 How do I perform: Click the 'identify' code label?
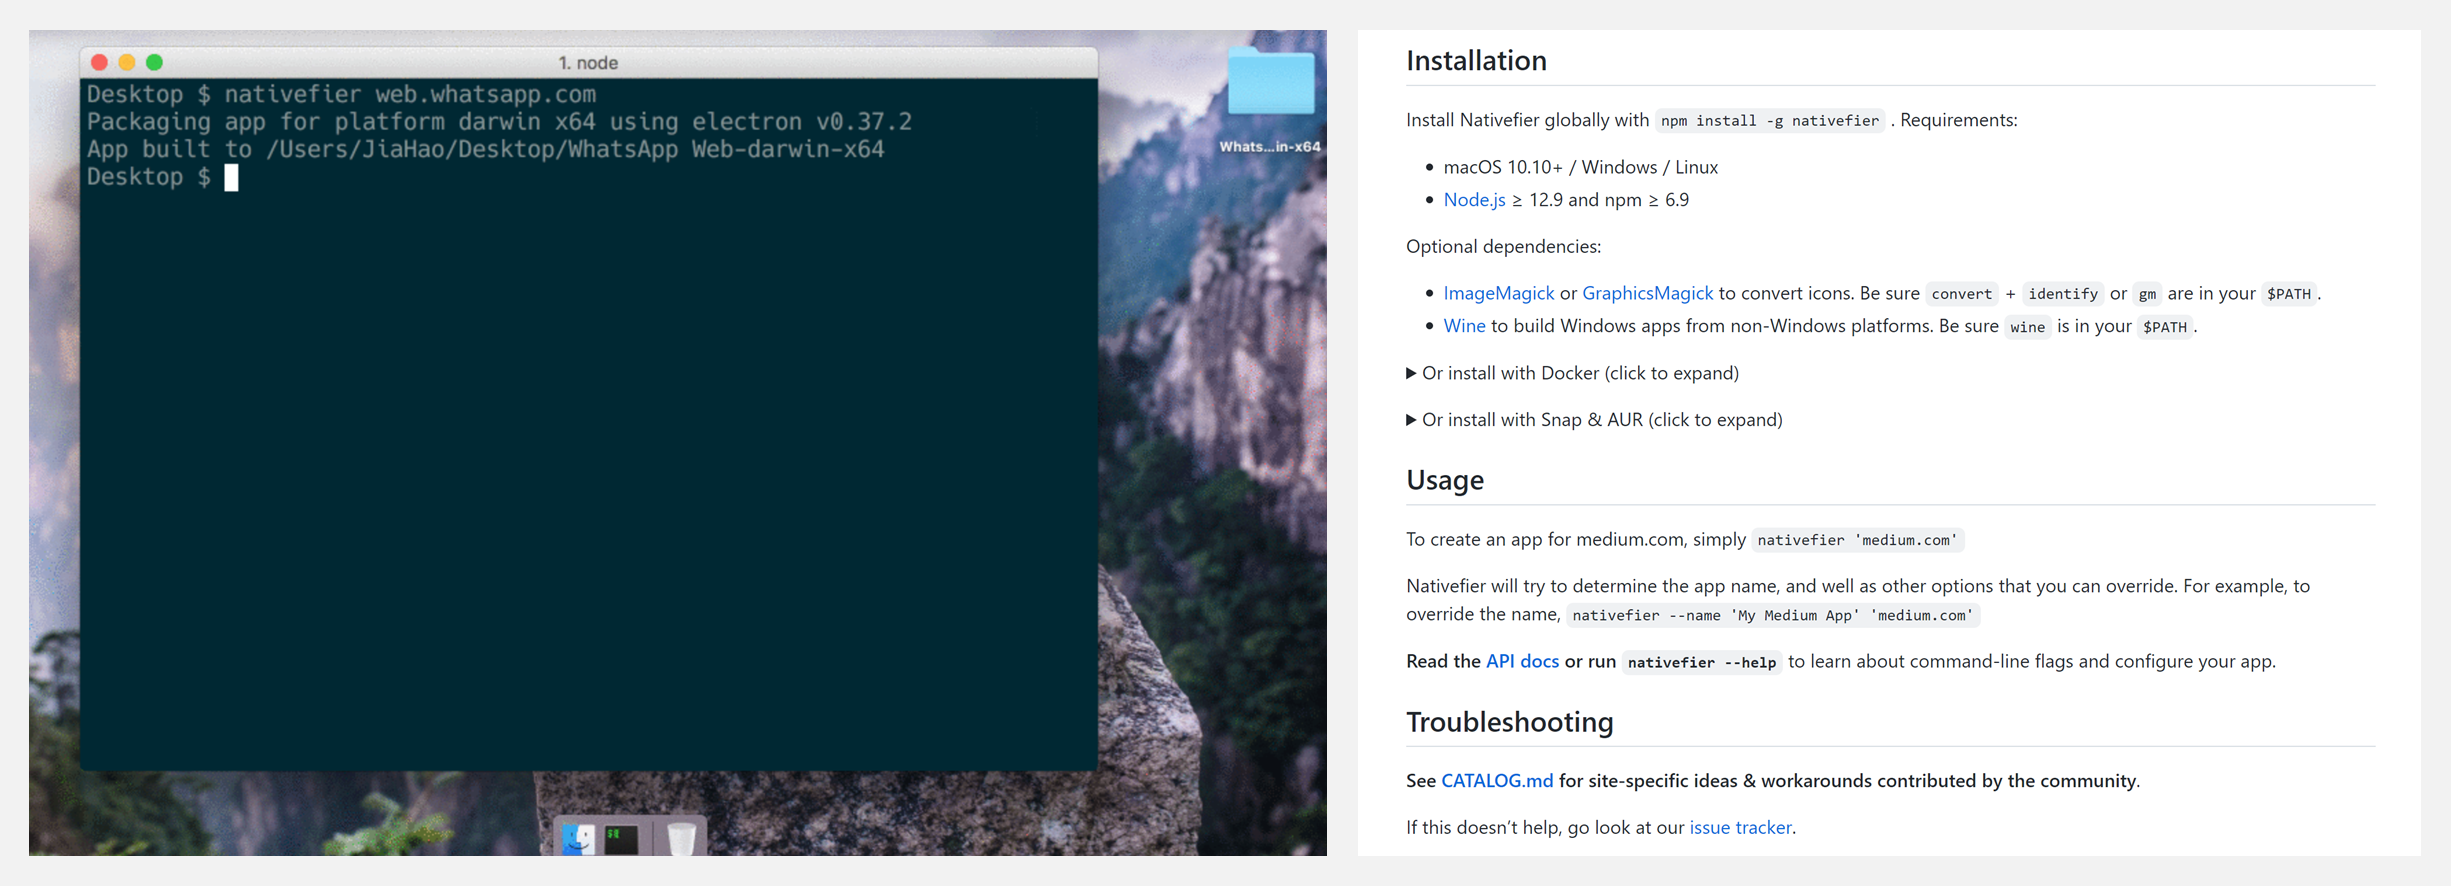tap(2062, 294)
